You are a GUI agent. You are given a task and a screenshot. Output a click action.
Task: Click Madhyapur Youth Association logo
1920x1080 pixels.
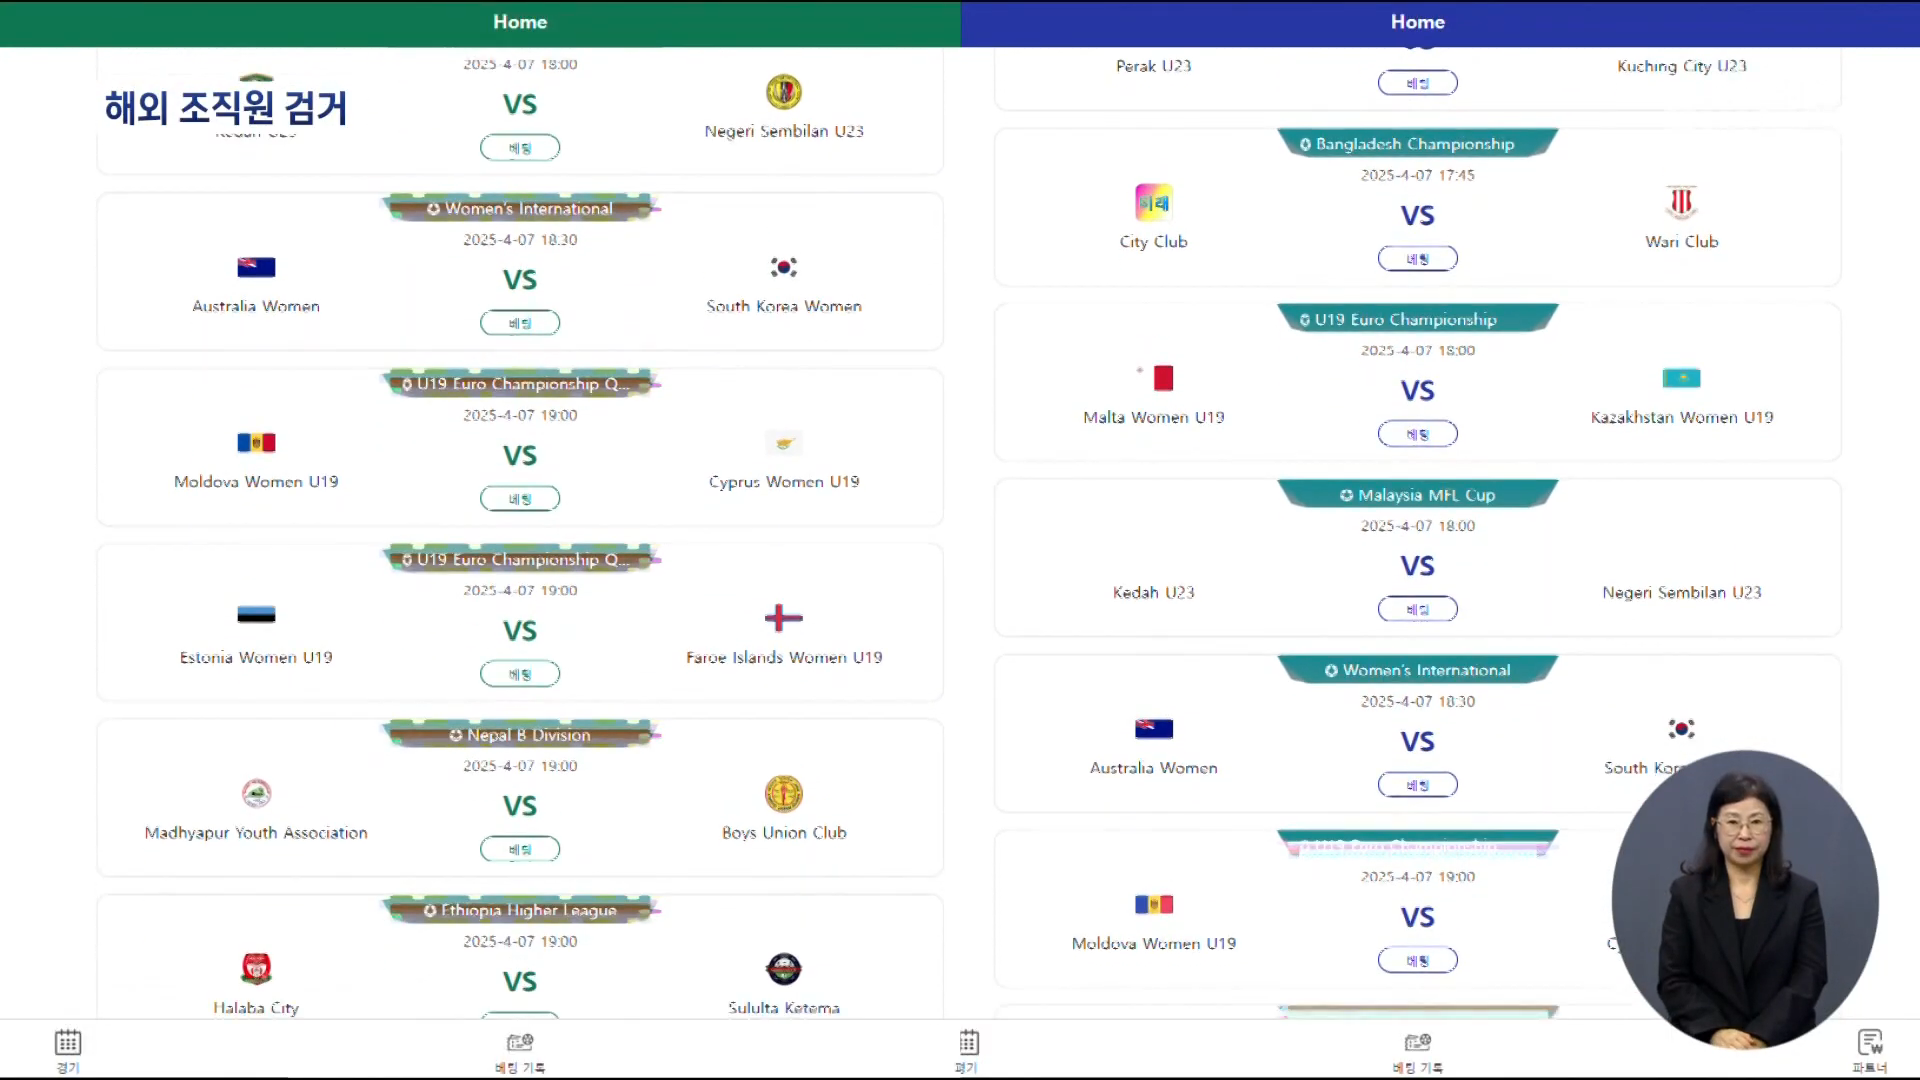tap(256, 794)
